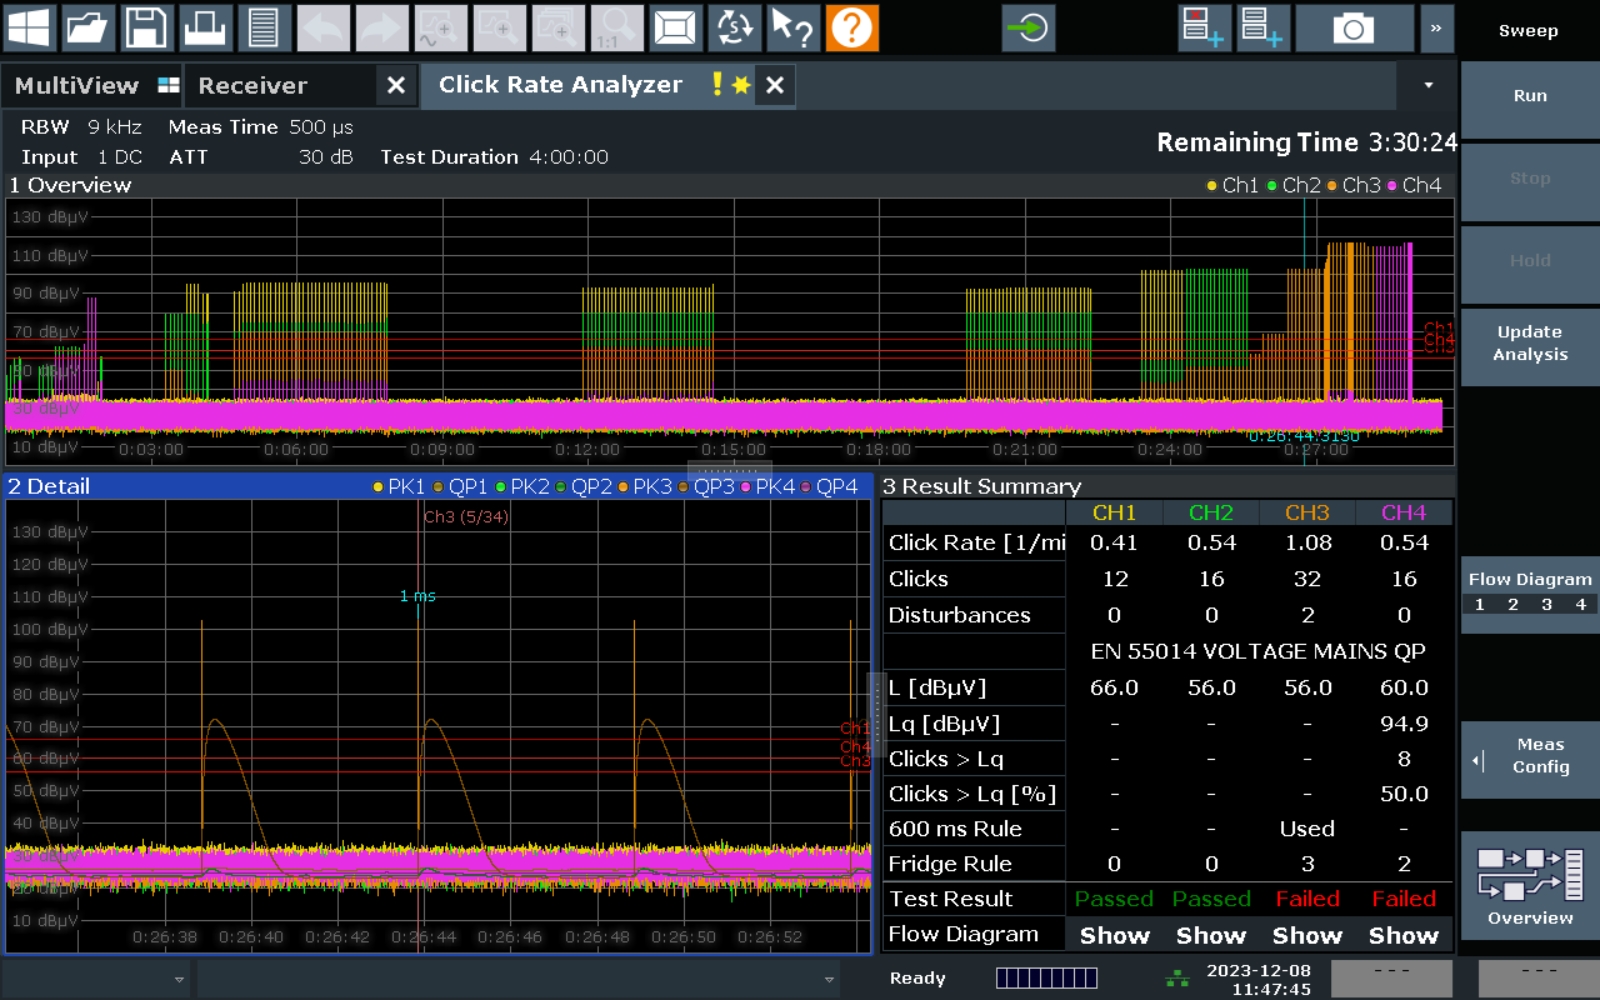
Task: Toggle Flow Diagram channel 3
Action: tap(1547, 605)
